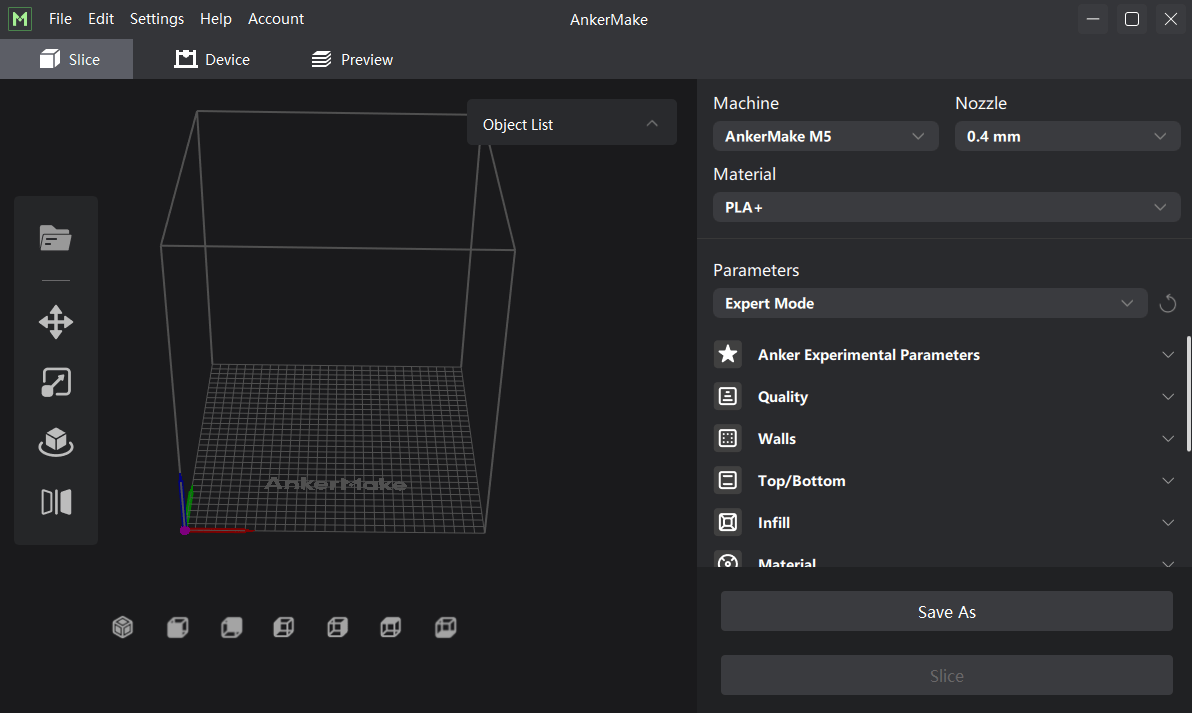Screen dimensions: 1192x713
Task: Switch to isometric 3D view cube
Action: [122, 627]
